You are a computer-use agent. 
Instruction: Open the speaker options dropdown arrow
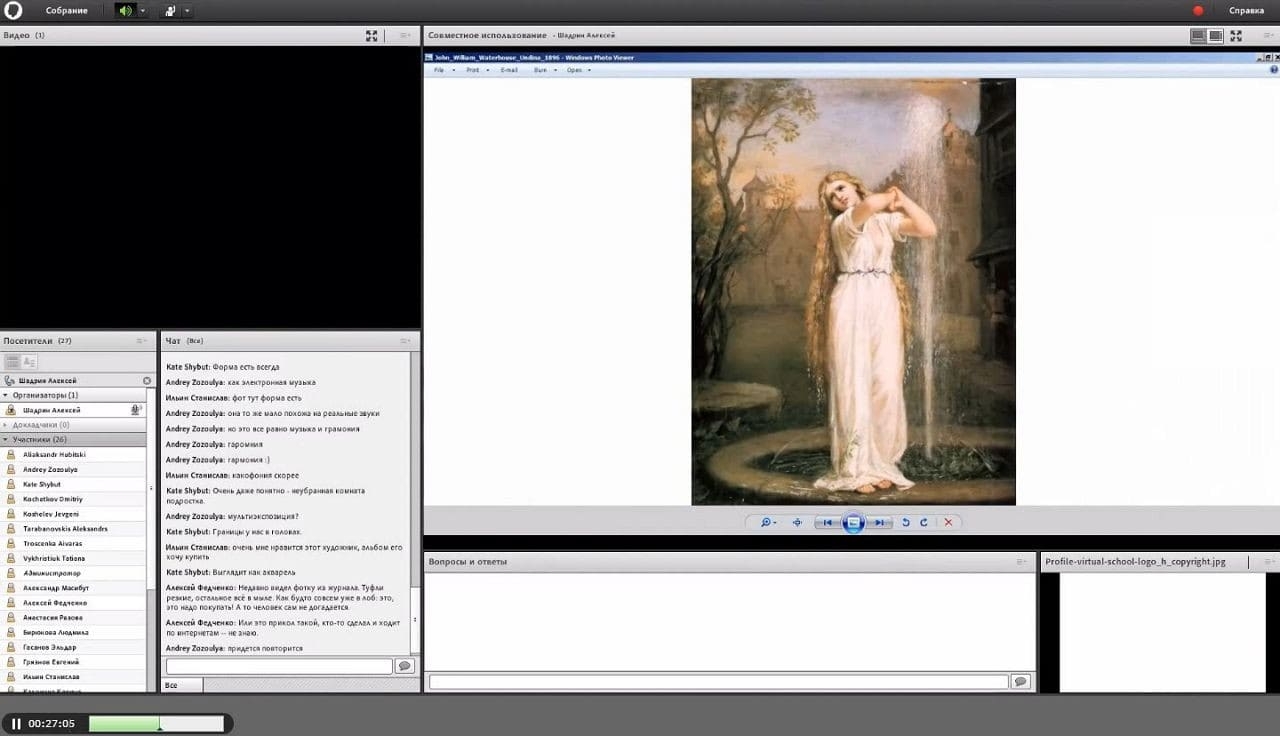tap(143, 11)
